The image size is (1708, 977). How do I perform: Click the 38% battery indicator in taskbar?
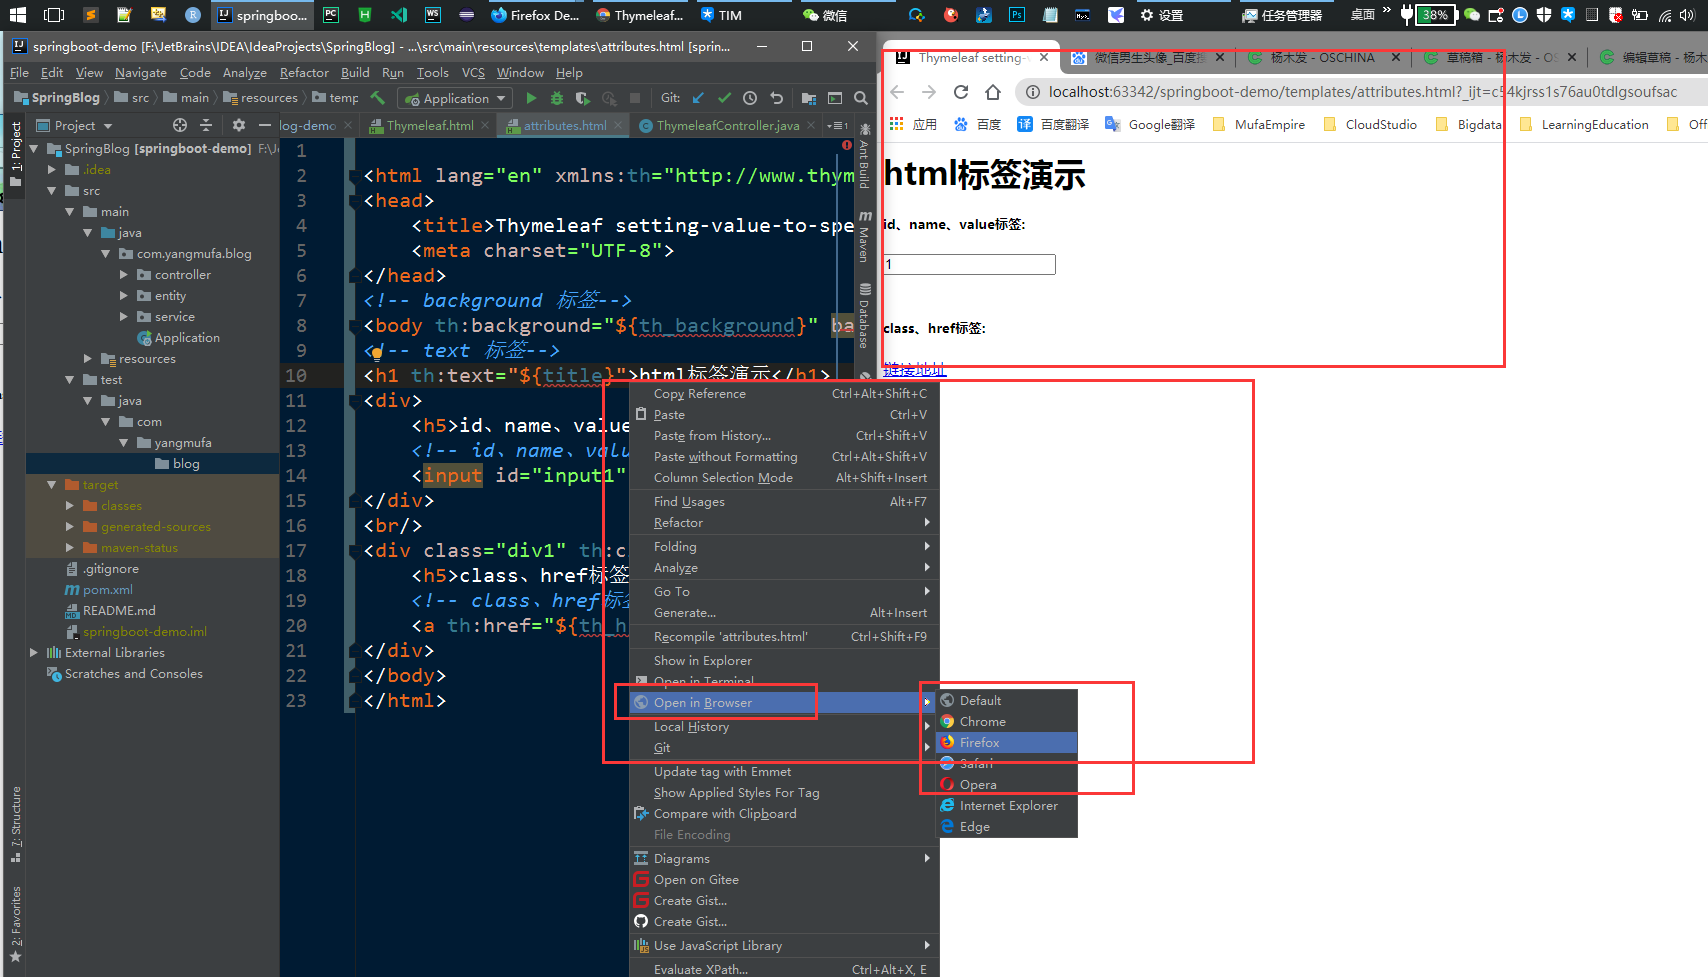point(1437,15)
